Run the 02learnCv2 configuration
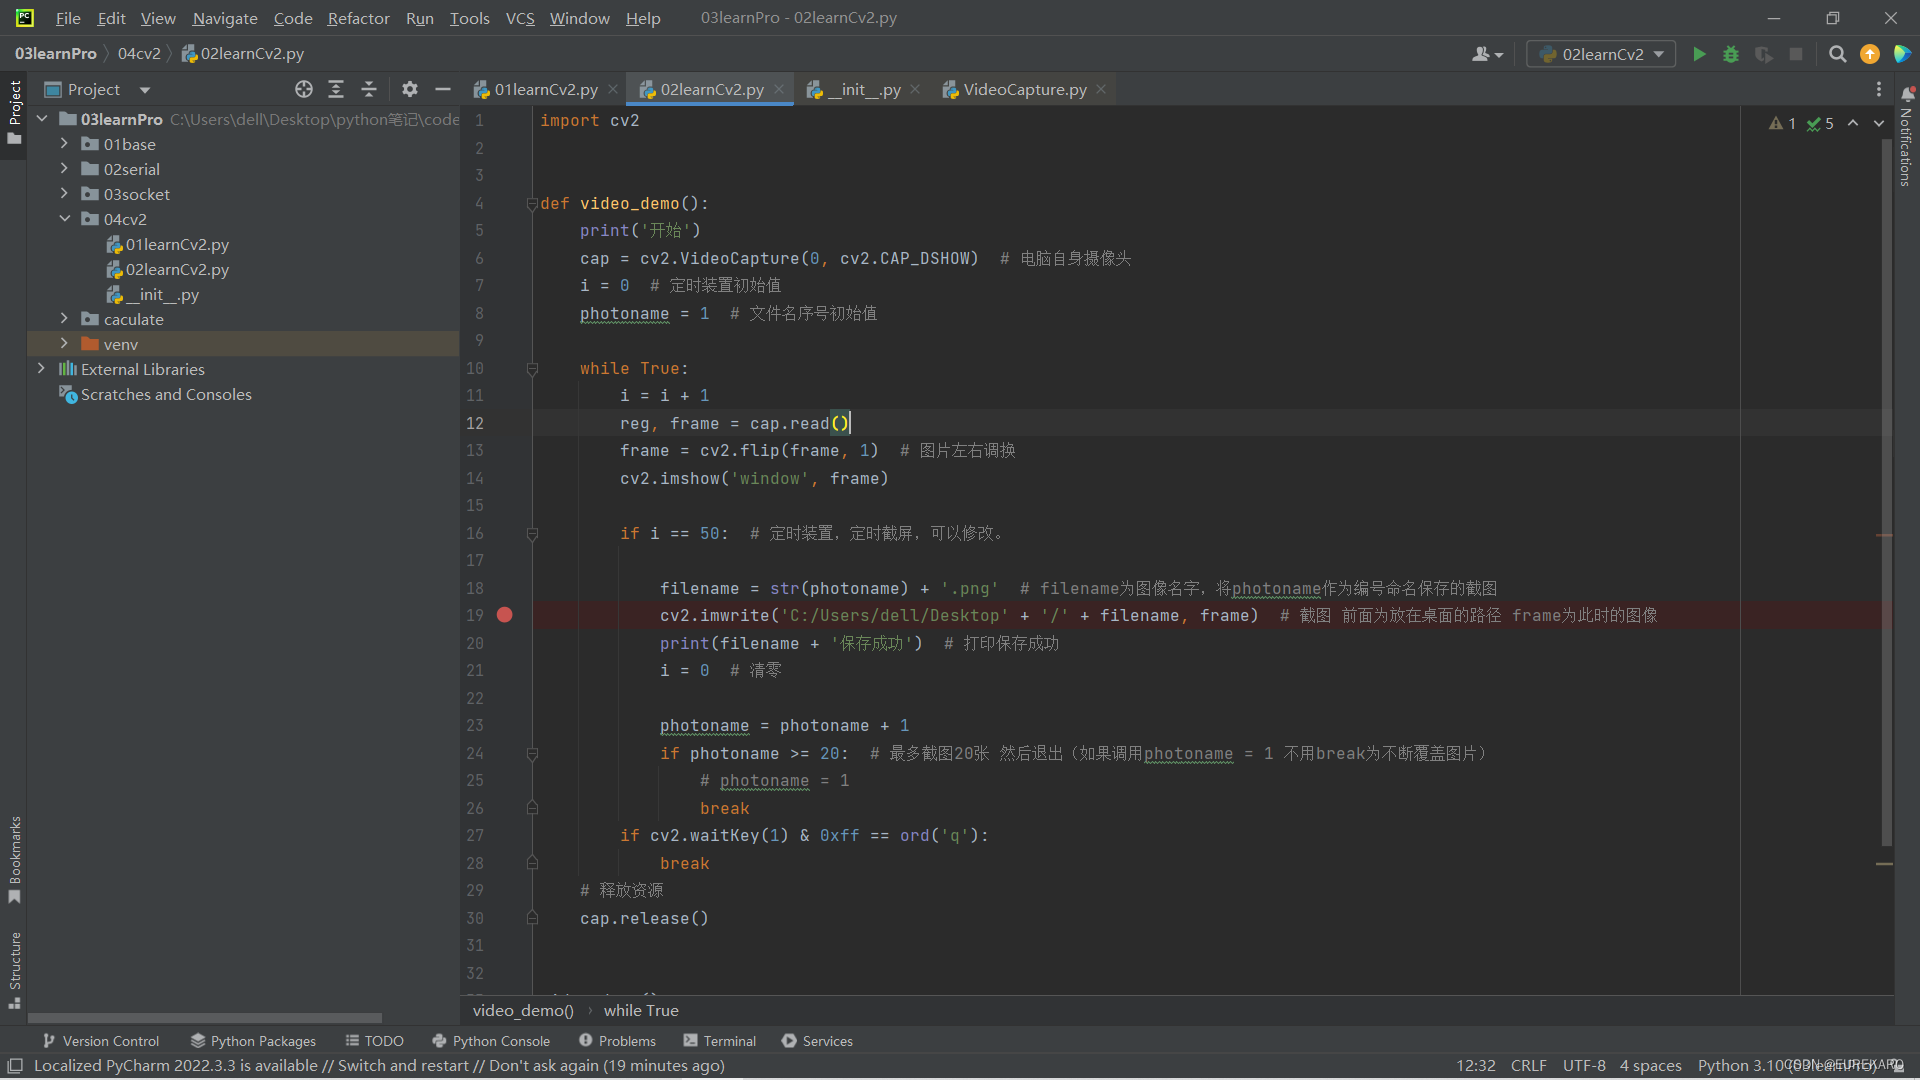The width and height of the screenshot is (1920, 1080). pyautogui.click(x=1699, y=54)
